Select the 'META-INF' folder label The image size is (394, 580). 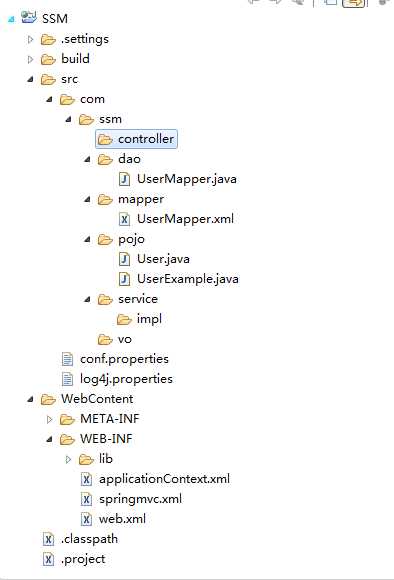point(110,419)
